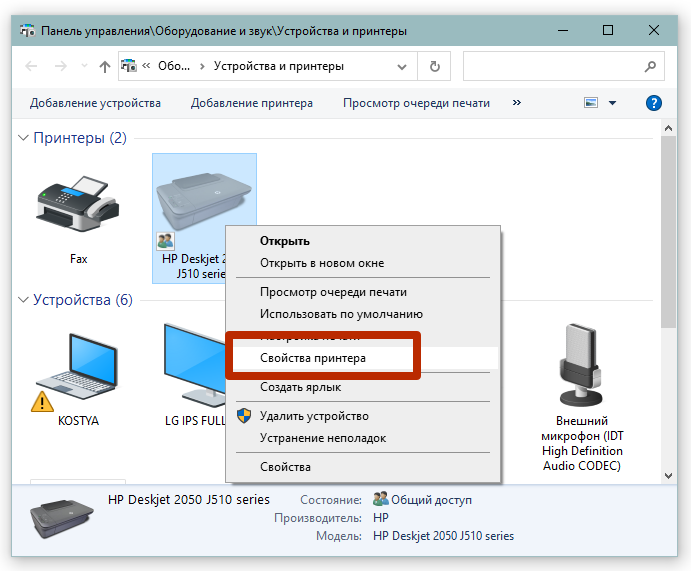Choose Свойства at menu bottom

point(285,467)
